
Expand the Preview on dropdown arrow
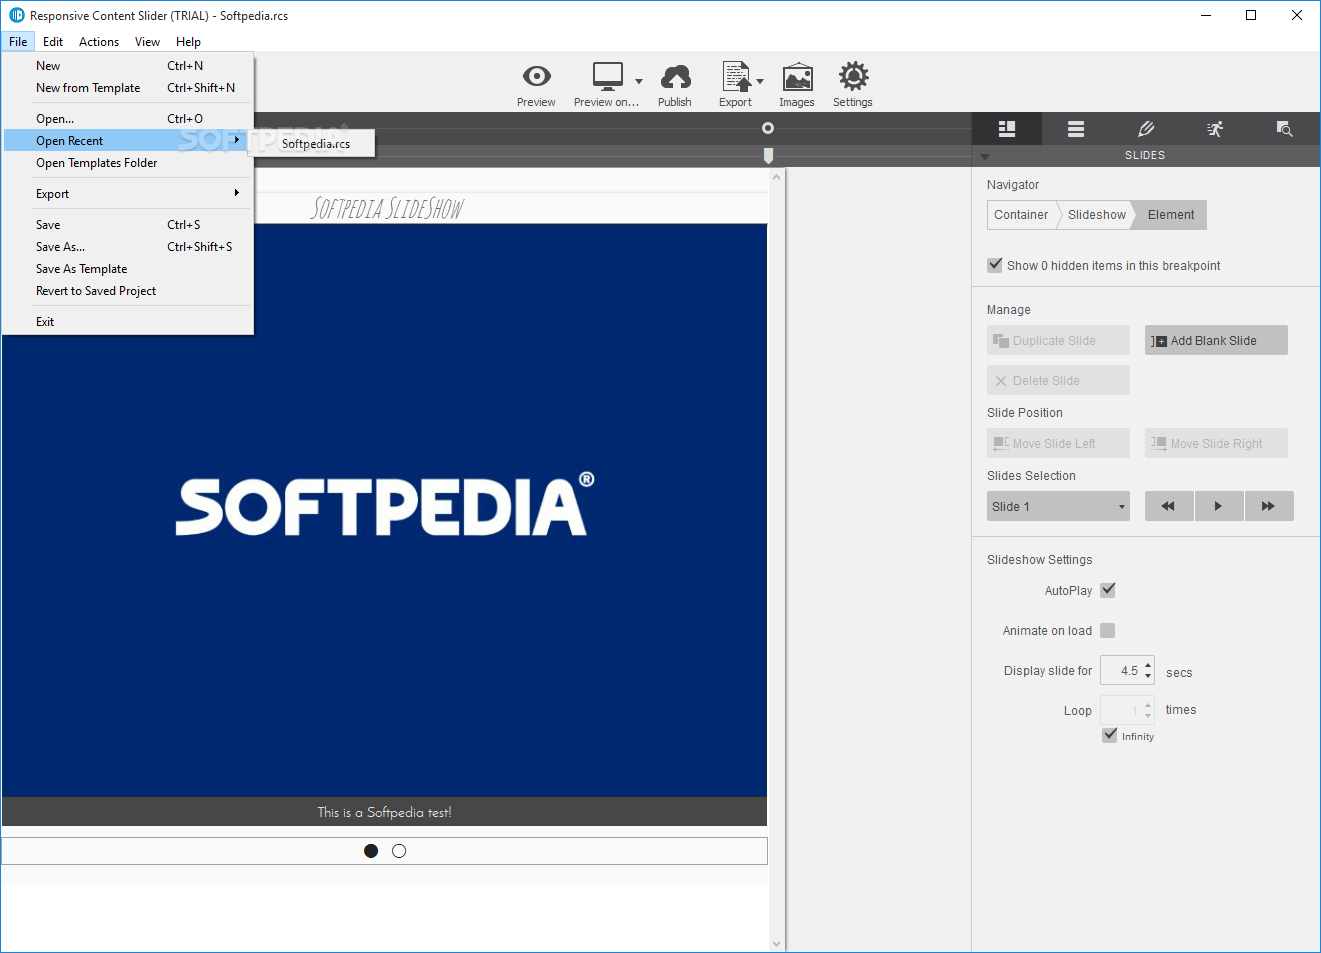pos(639,81)
